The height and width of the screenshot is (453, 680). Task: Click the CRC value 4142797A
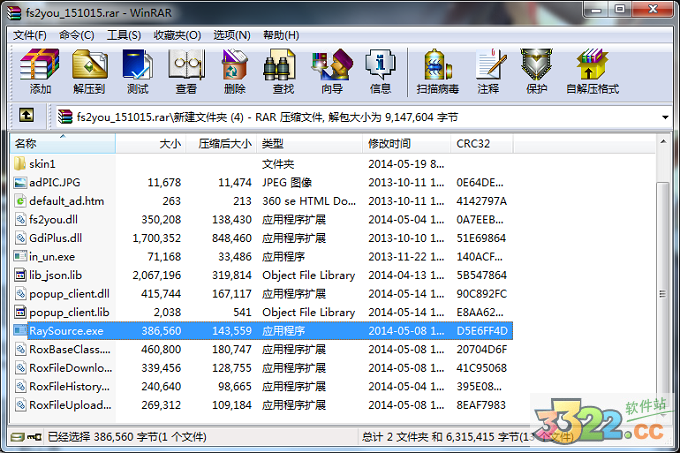coord(481,201)
